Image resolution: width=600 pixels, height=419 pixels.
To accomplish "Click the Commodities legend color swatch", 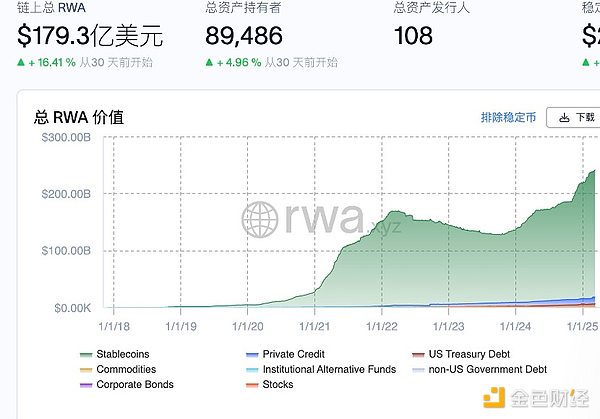I will coord(85,370).
